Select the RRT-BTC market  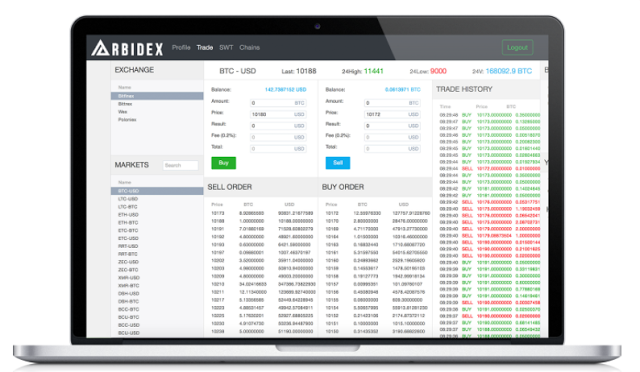coord(157,254)
